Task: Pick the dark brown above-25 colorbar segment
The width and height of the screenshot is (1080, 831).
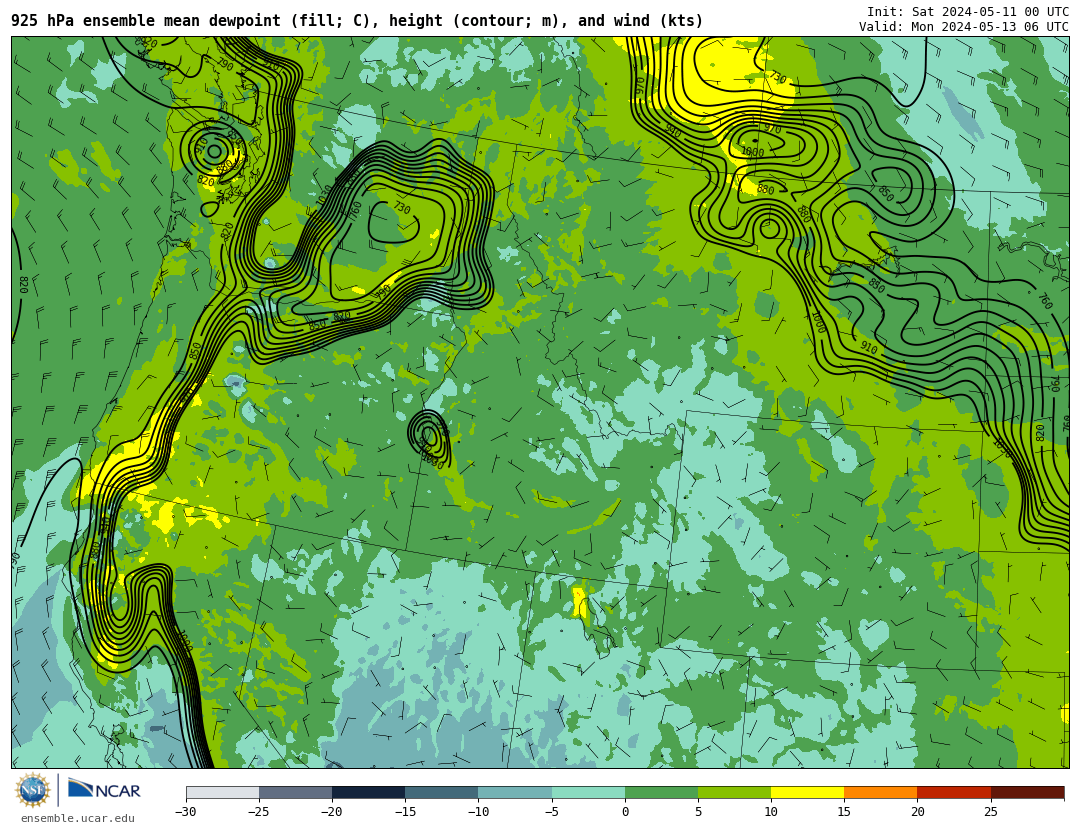Action: click(x=1028, y=792)
